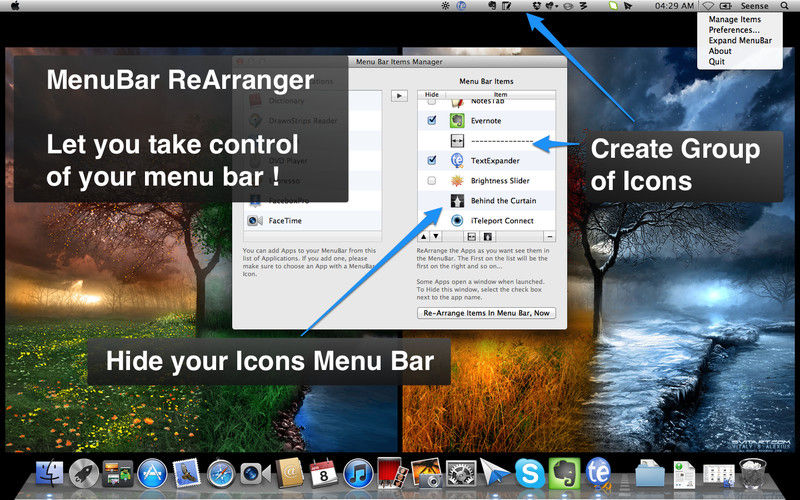The height and width of the screenshot is (500, 800).
Task: Tick the Hide checkbox for Evernote
Action: (432, 120)
